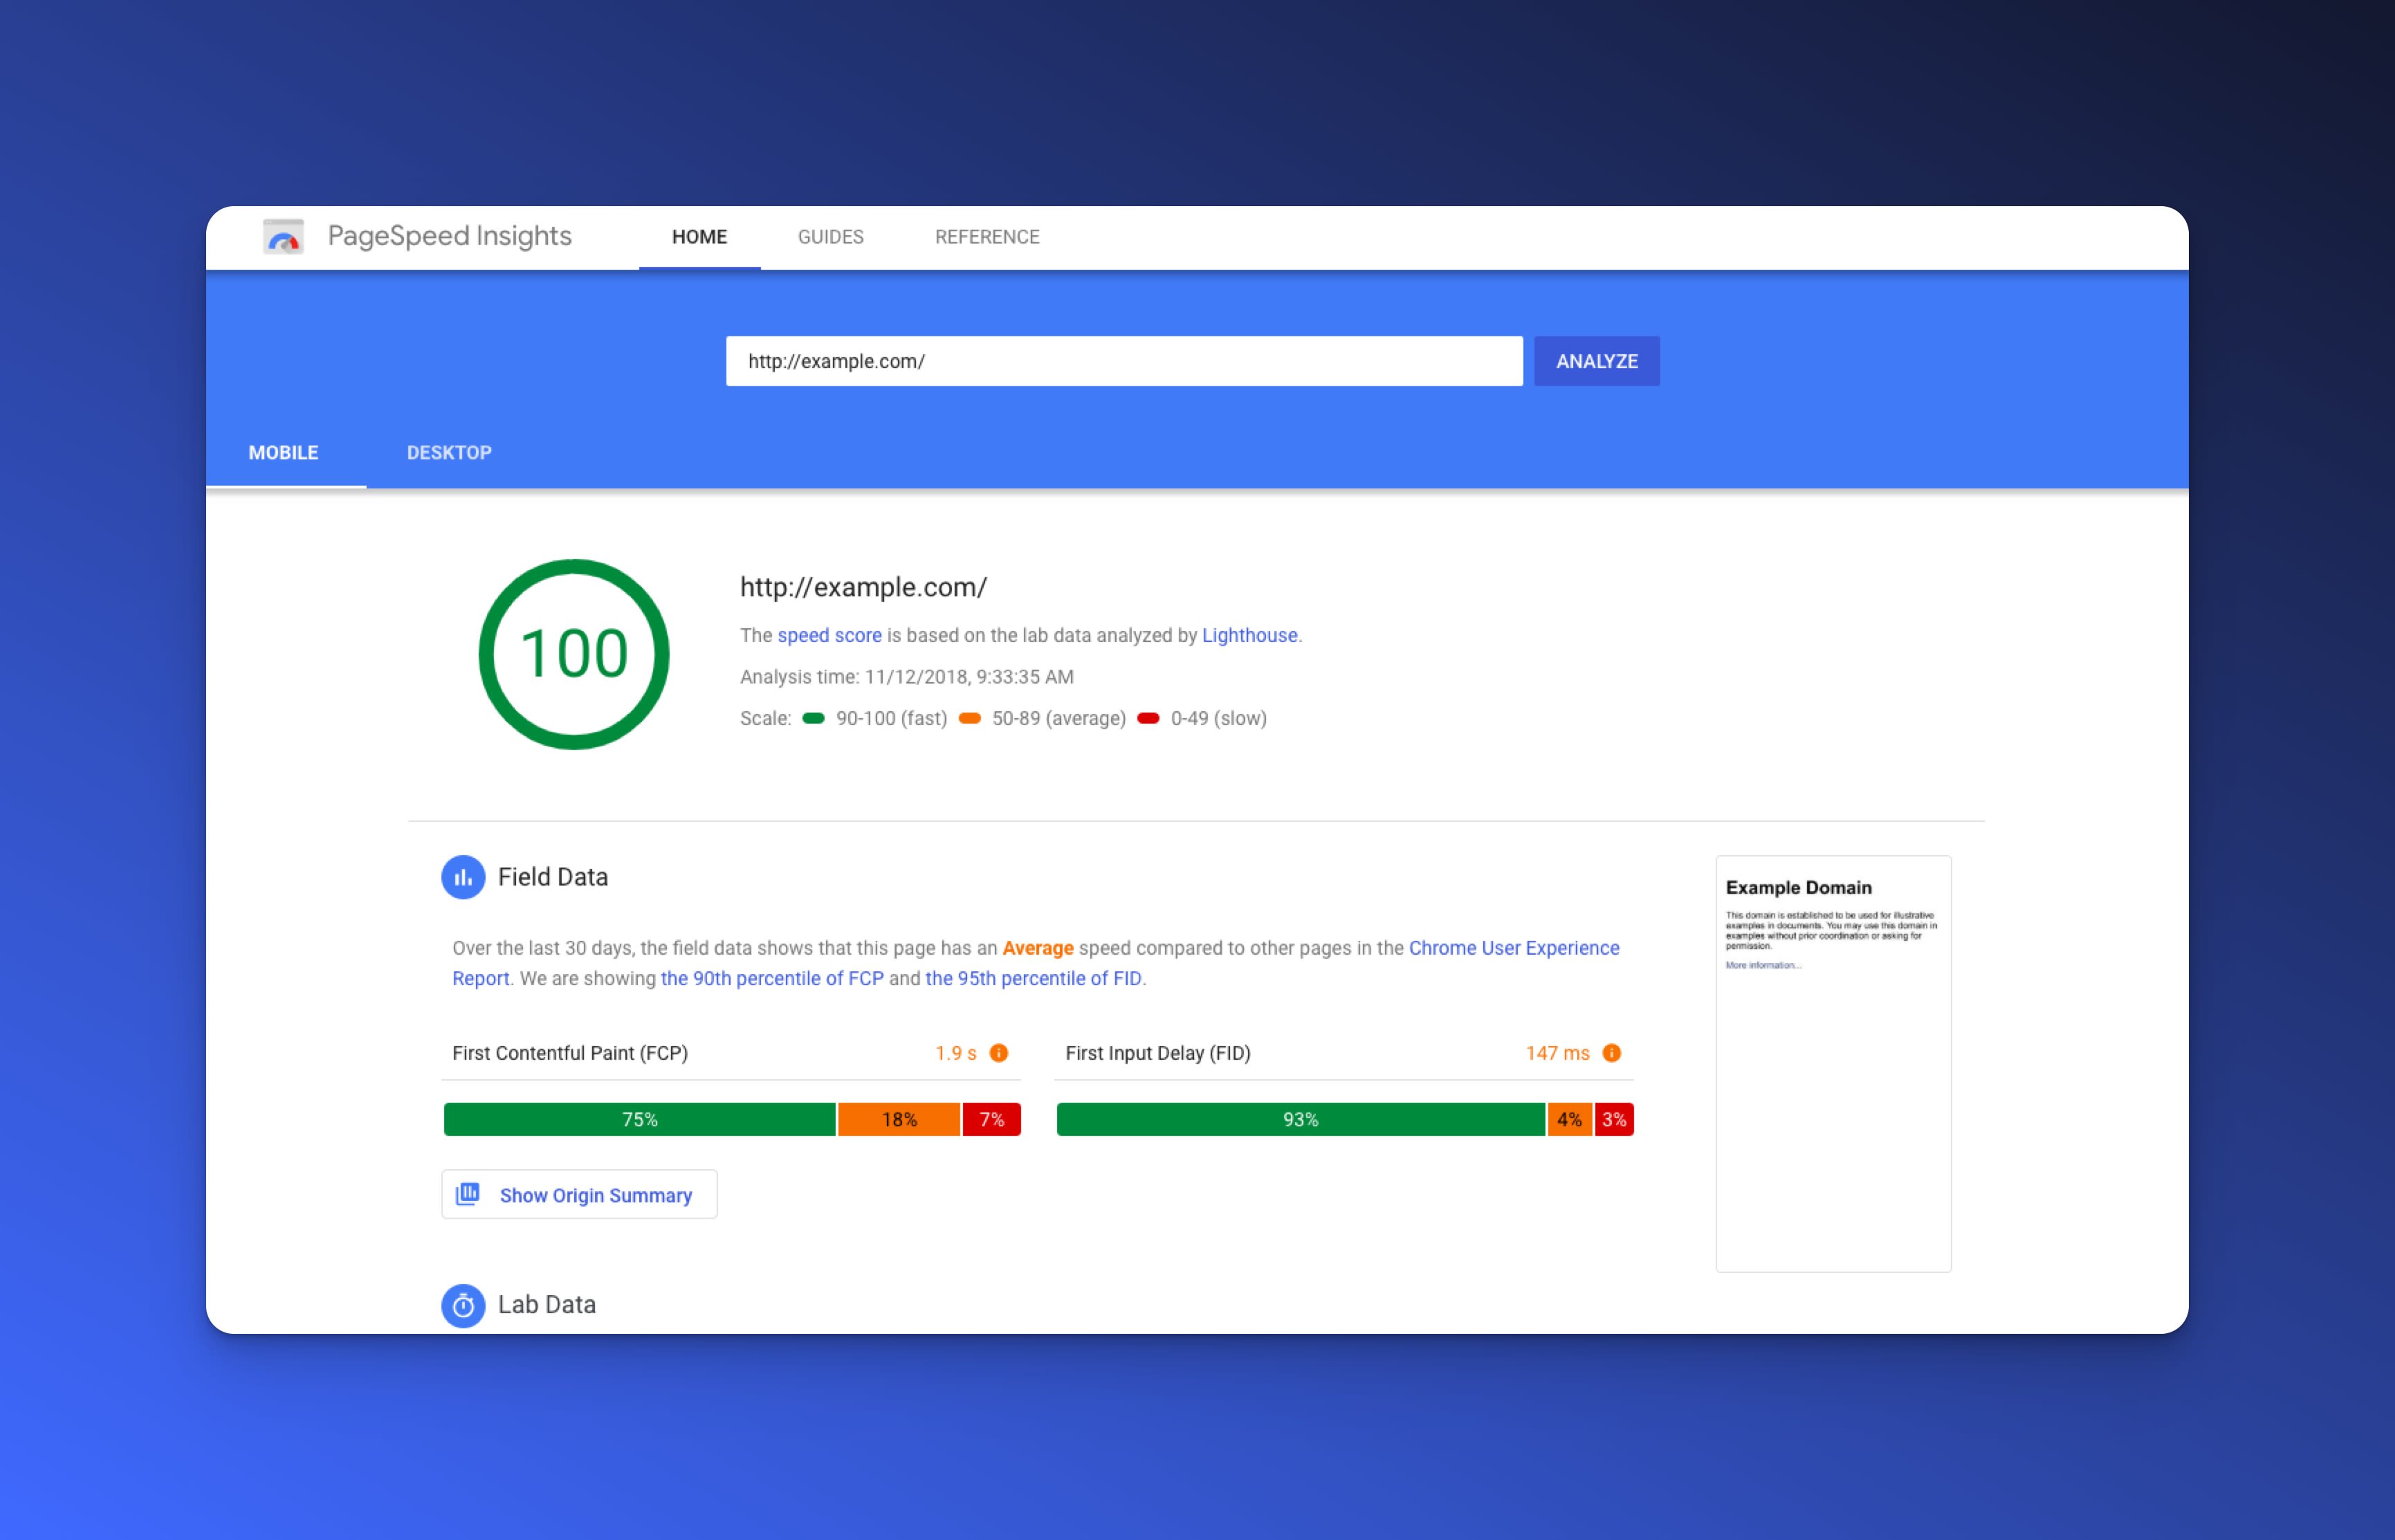Open the GUIDES tab

[830, 237]
